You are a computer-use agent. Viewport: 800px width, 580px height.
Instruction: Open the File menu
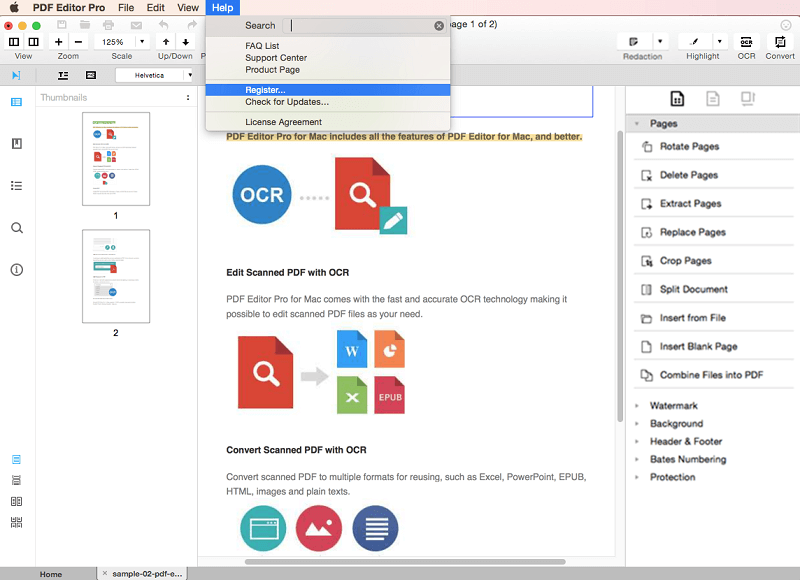(x=126, y=8)
